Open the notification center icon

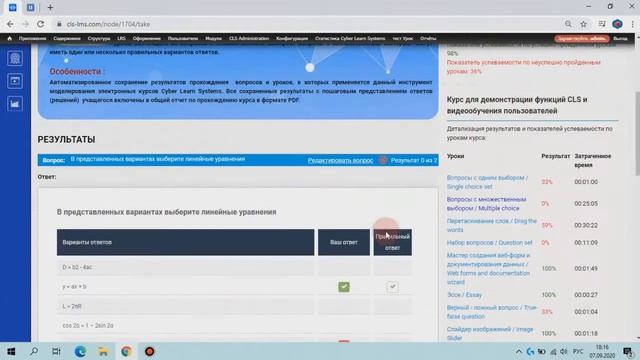628,351
